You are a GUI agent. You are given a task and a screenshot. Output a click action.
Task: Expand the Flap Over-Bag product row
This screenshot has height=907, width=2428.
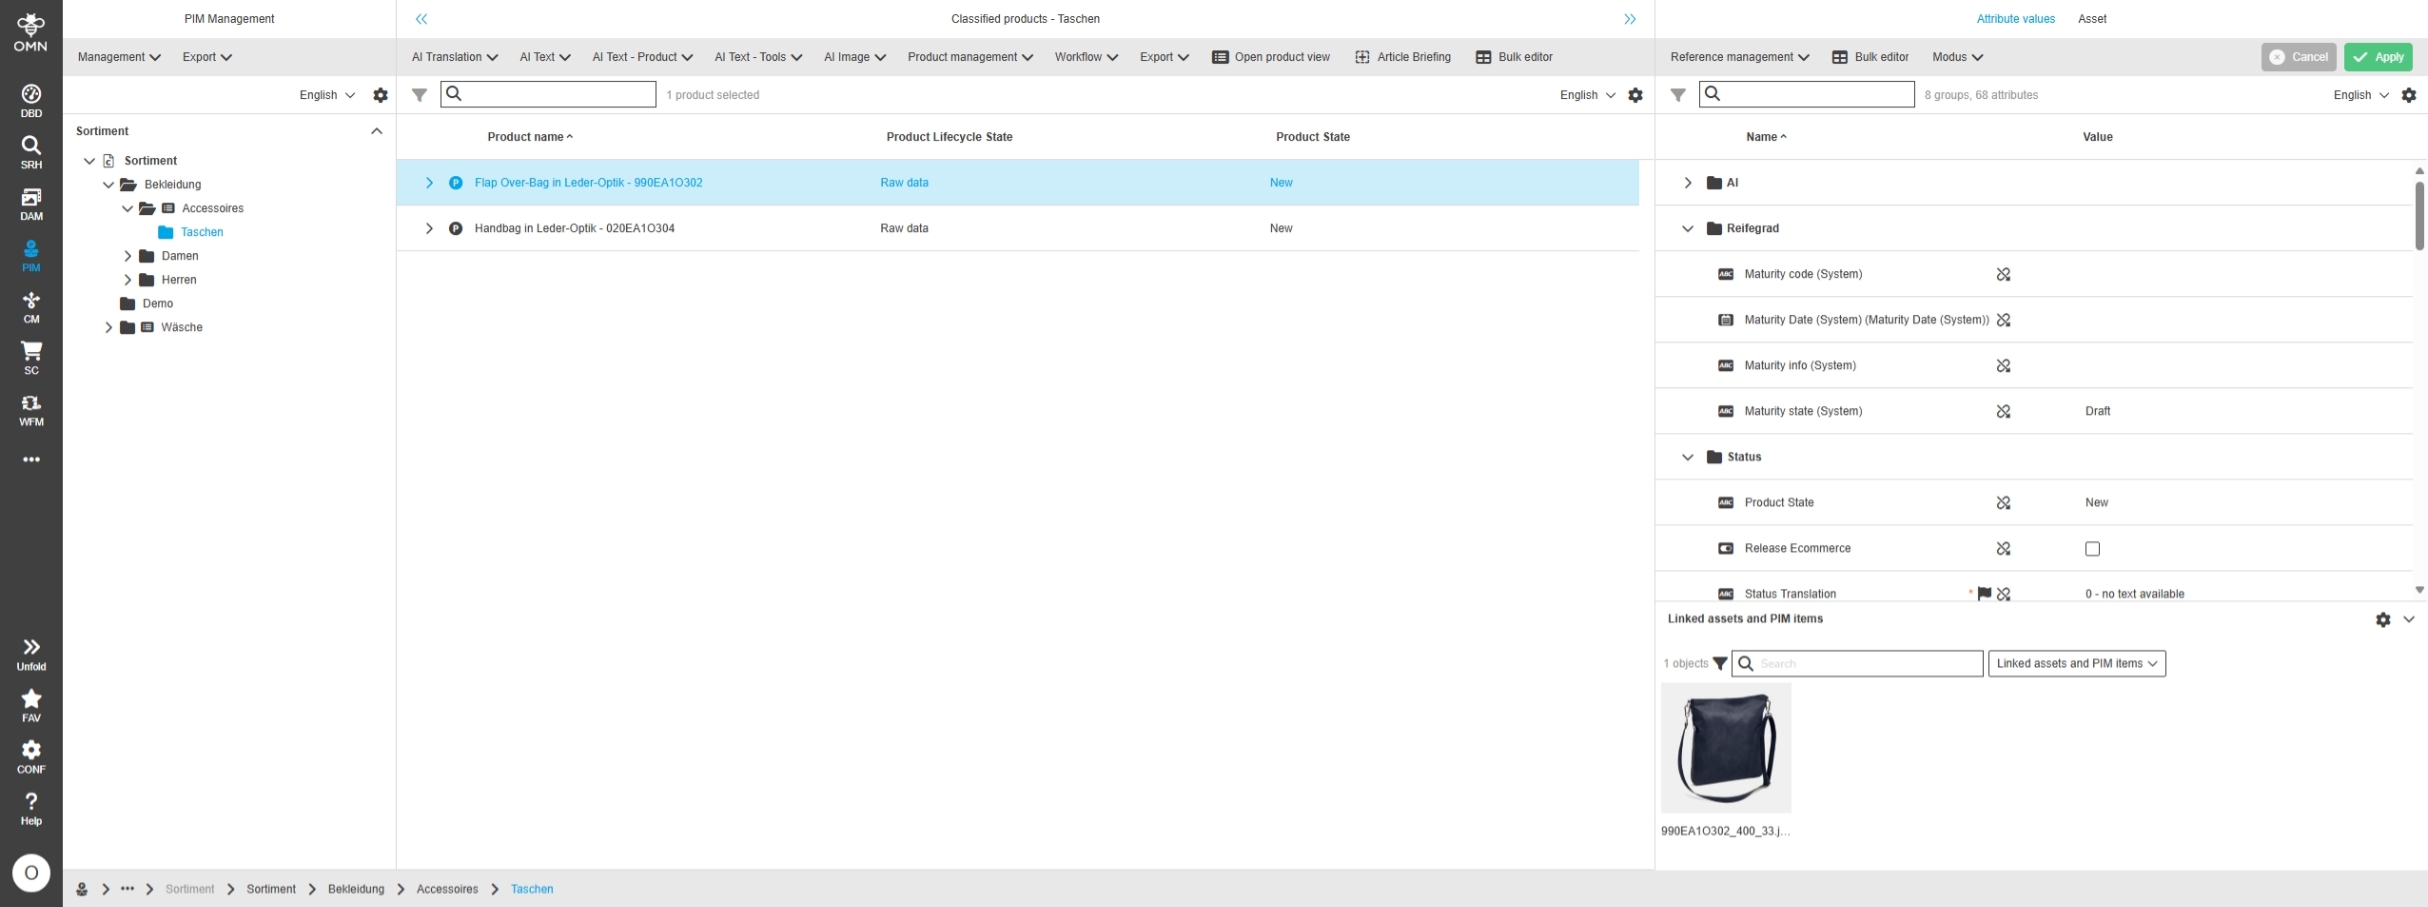(x=429, y=183)
